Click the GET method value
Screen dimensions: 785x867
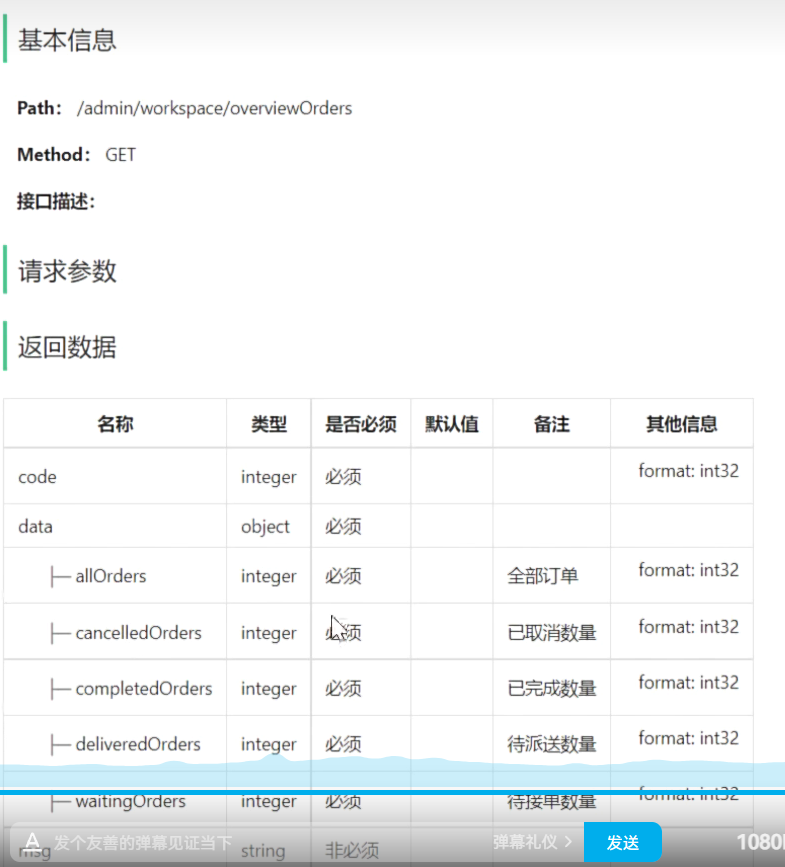pyautogui.click(x=121, y=155)
